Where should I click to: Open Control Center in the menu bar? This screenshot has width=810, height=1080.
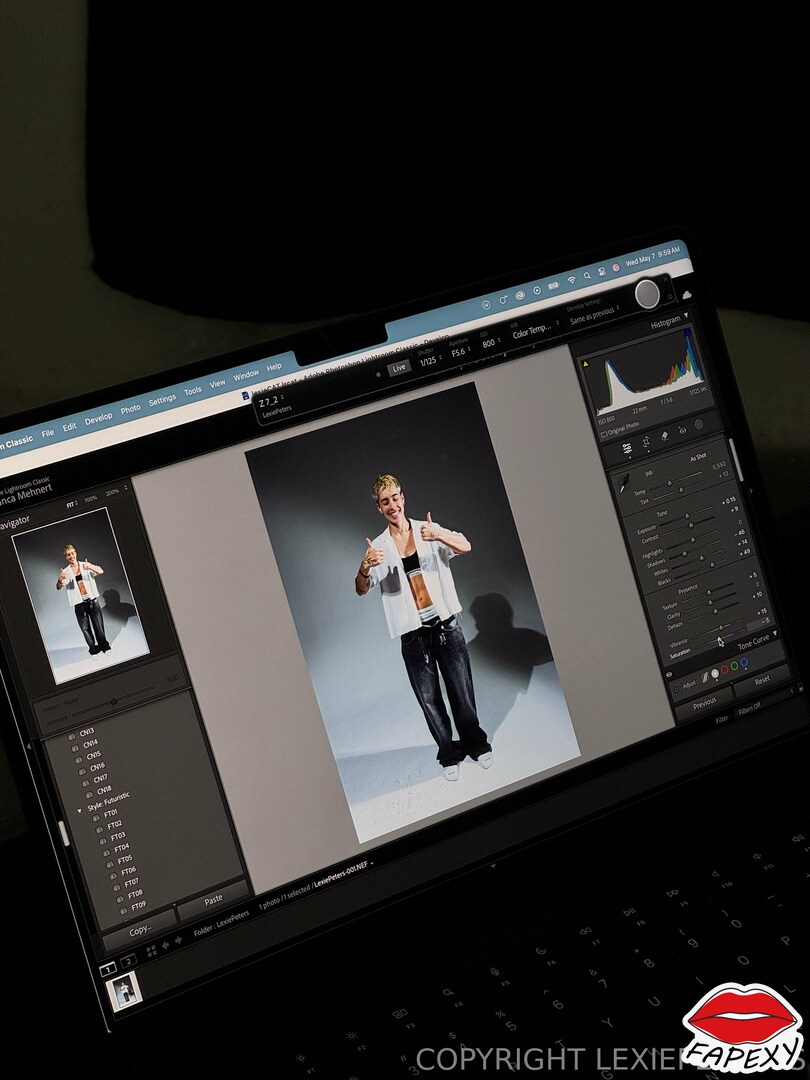tap(601, 271)
